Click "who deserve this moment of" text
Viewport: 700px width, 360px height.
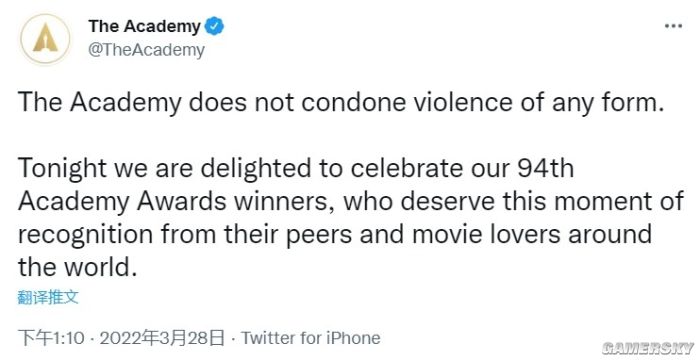coord(513,201)
